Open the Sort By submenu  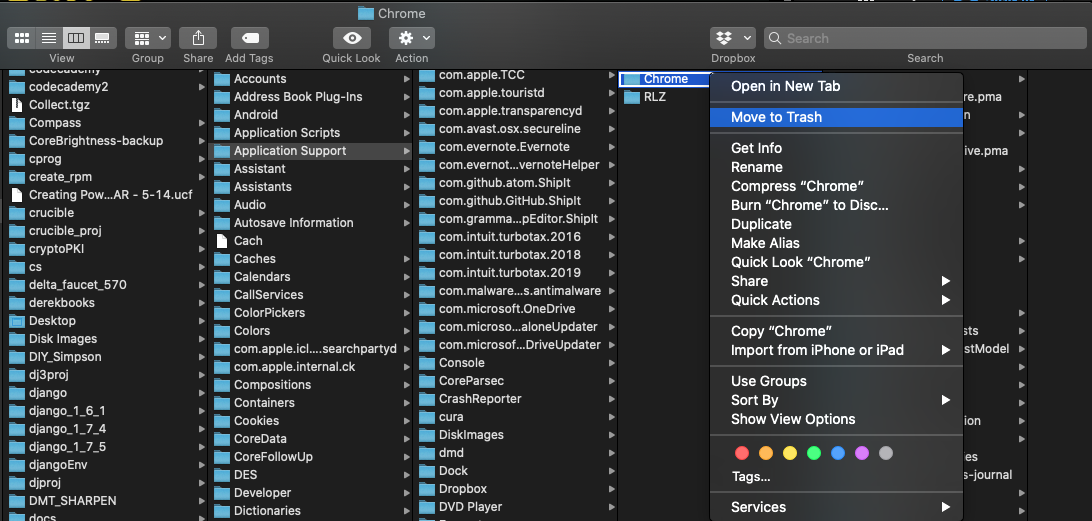pyautogui.click(x=836, y=400)
